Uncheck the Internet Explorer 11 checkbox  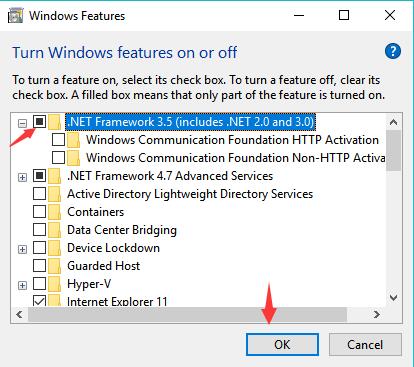coord(39,301)
